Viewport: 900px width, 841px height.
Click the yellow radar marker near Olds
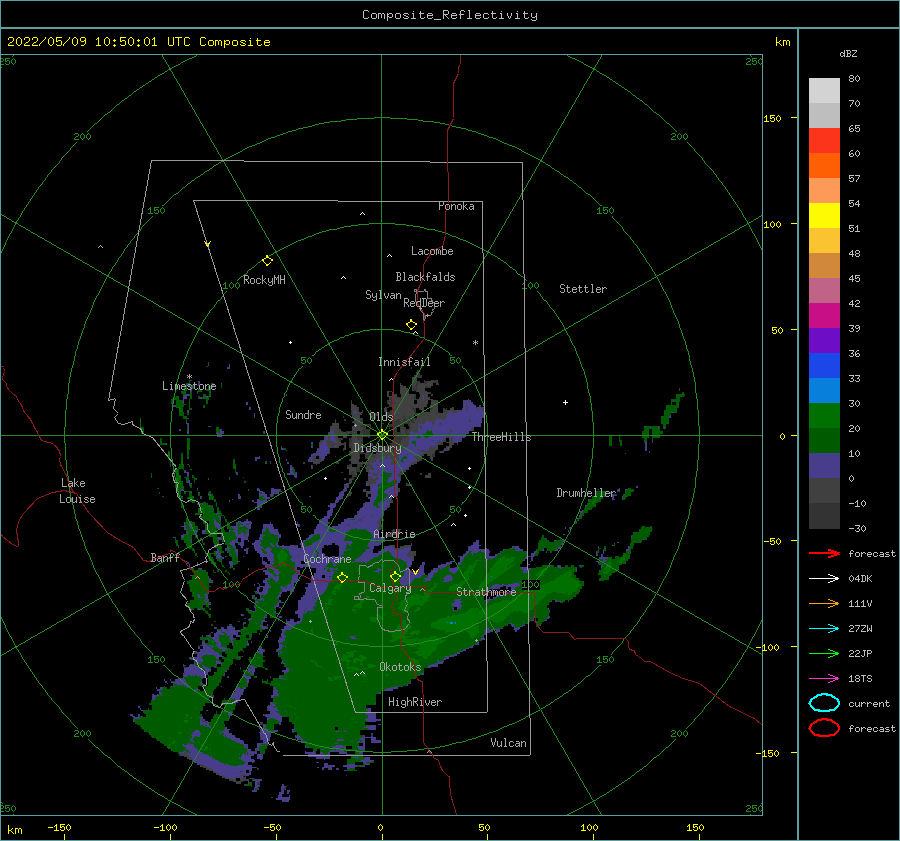382,435
